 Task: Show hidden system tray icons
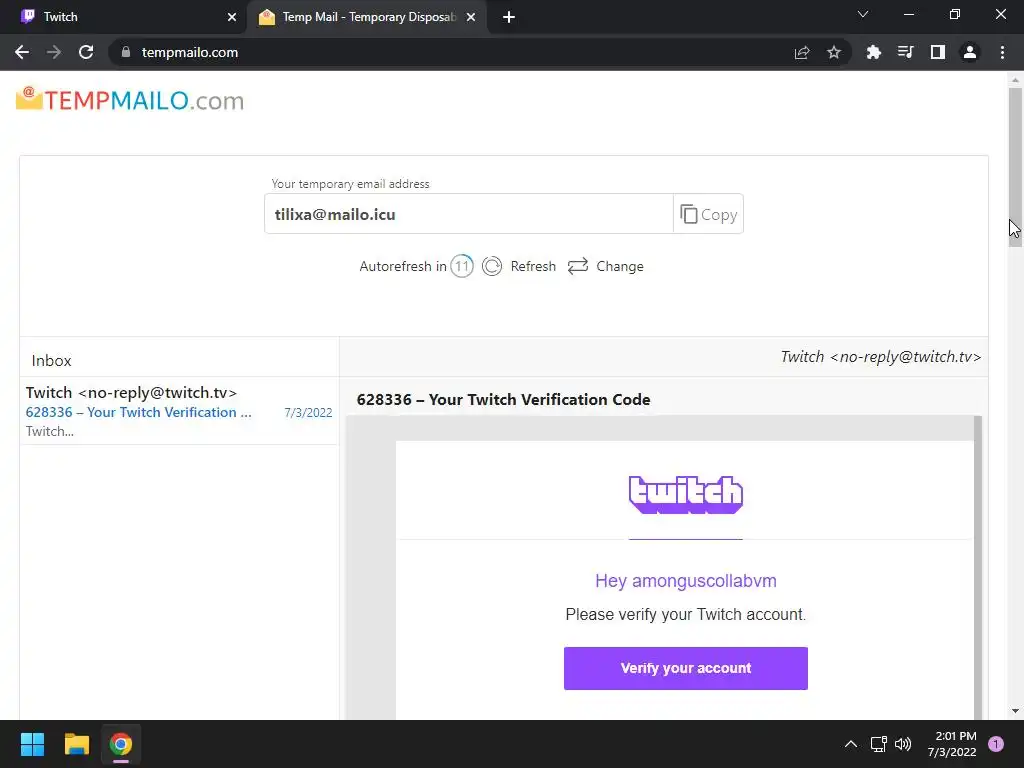point(851,744)
